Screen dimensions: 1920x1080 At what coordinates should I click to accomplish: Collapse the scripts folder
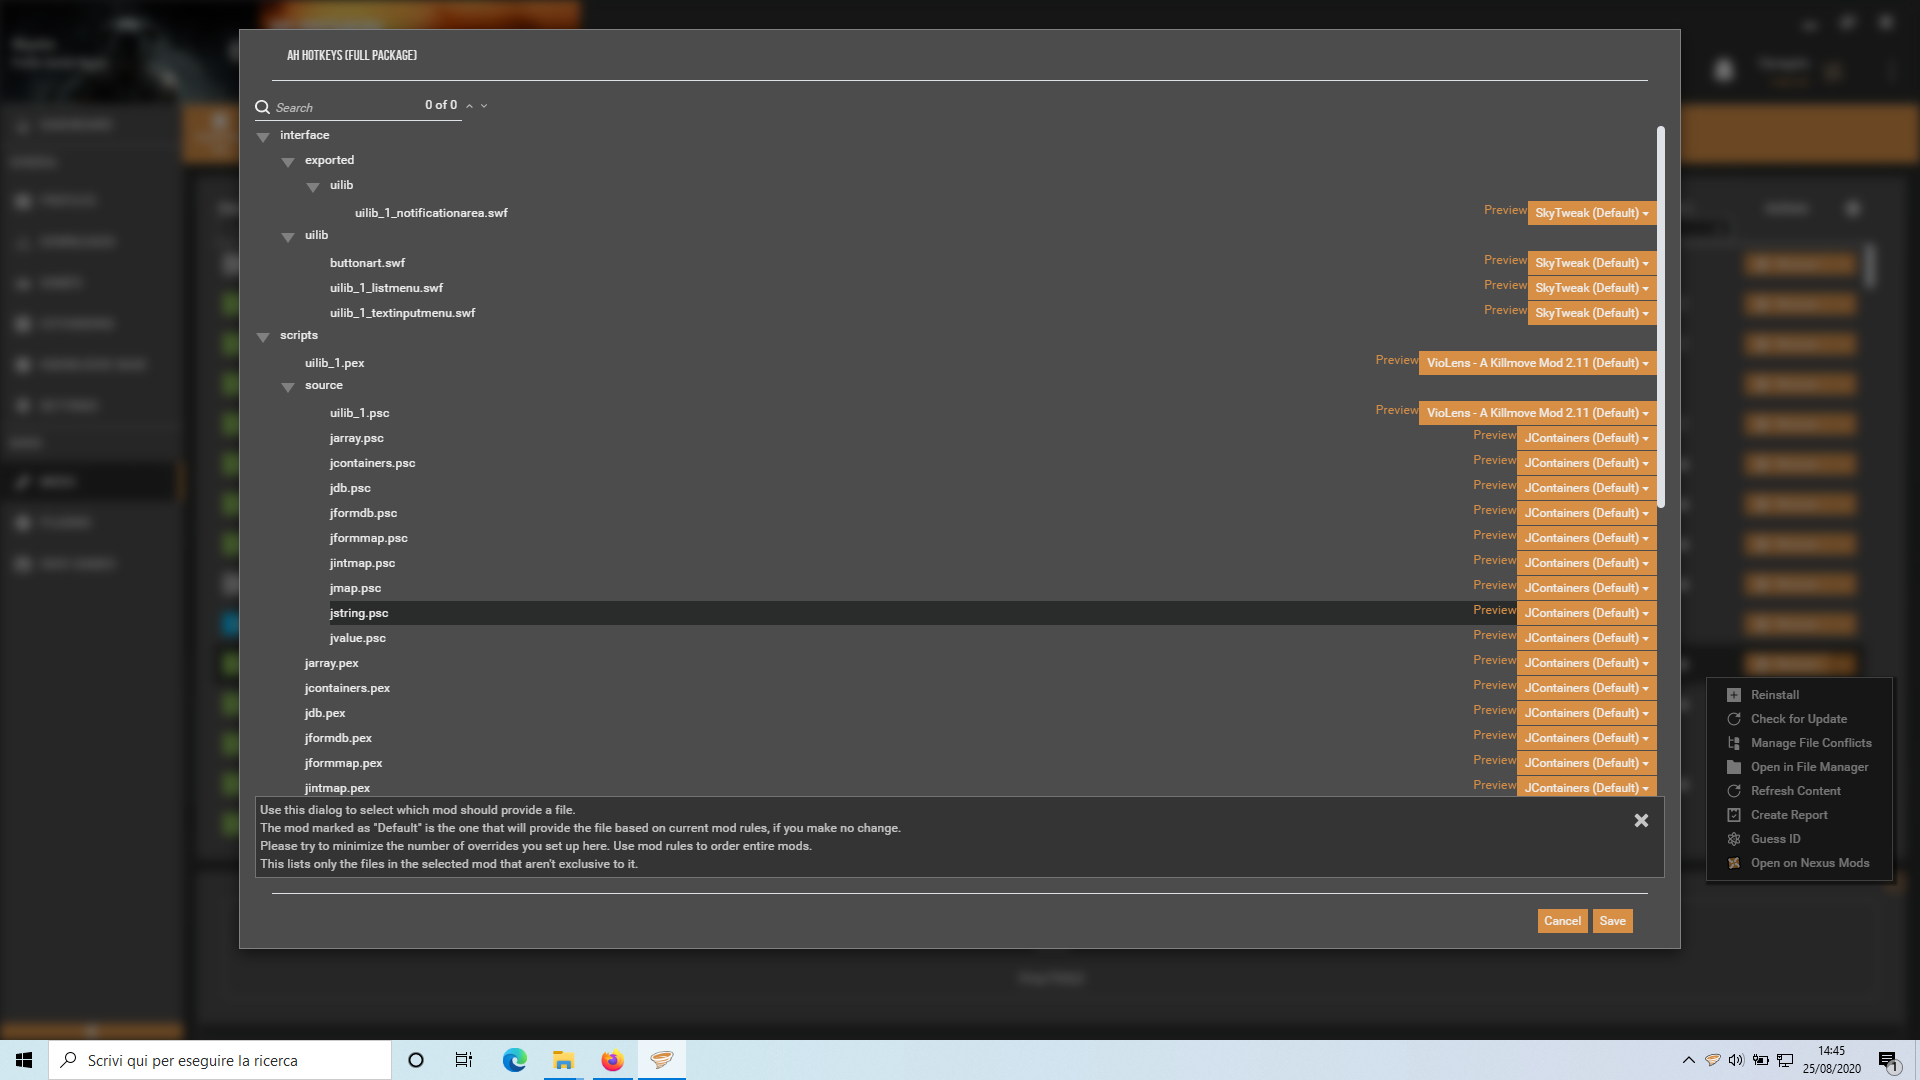click(263, 337)
